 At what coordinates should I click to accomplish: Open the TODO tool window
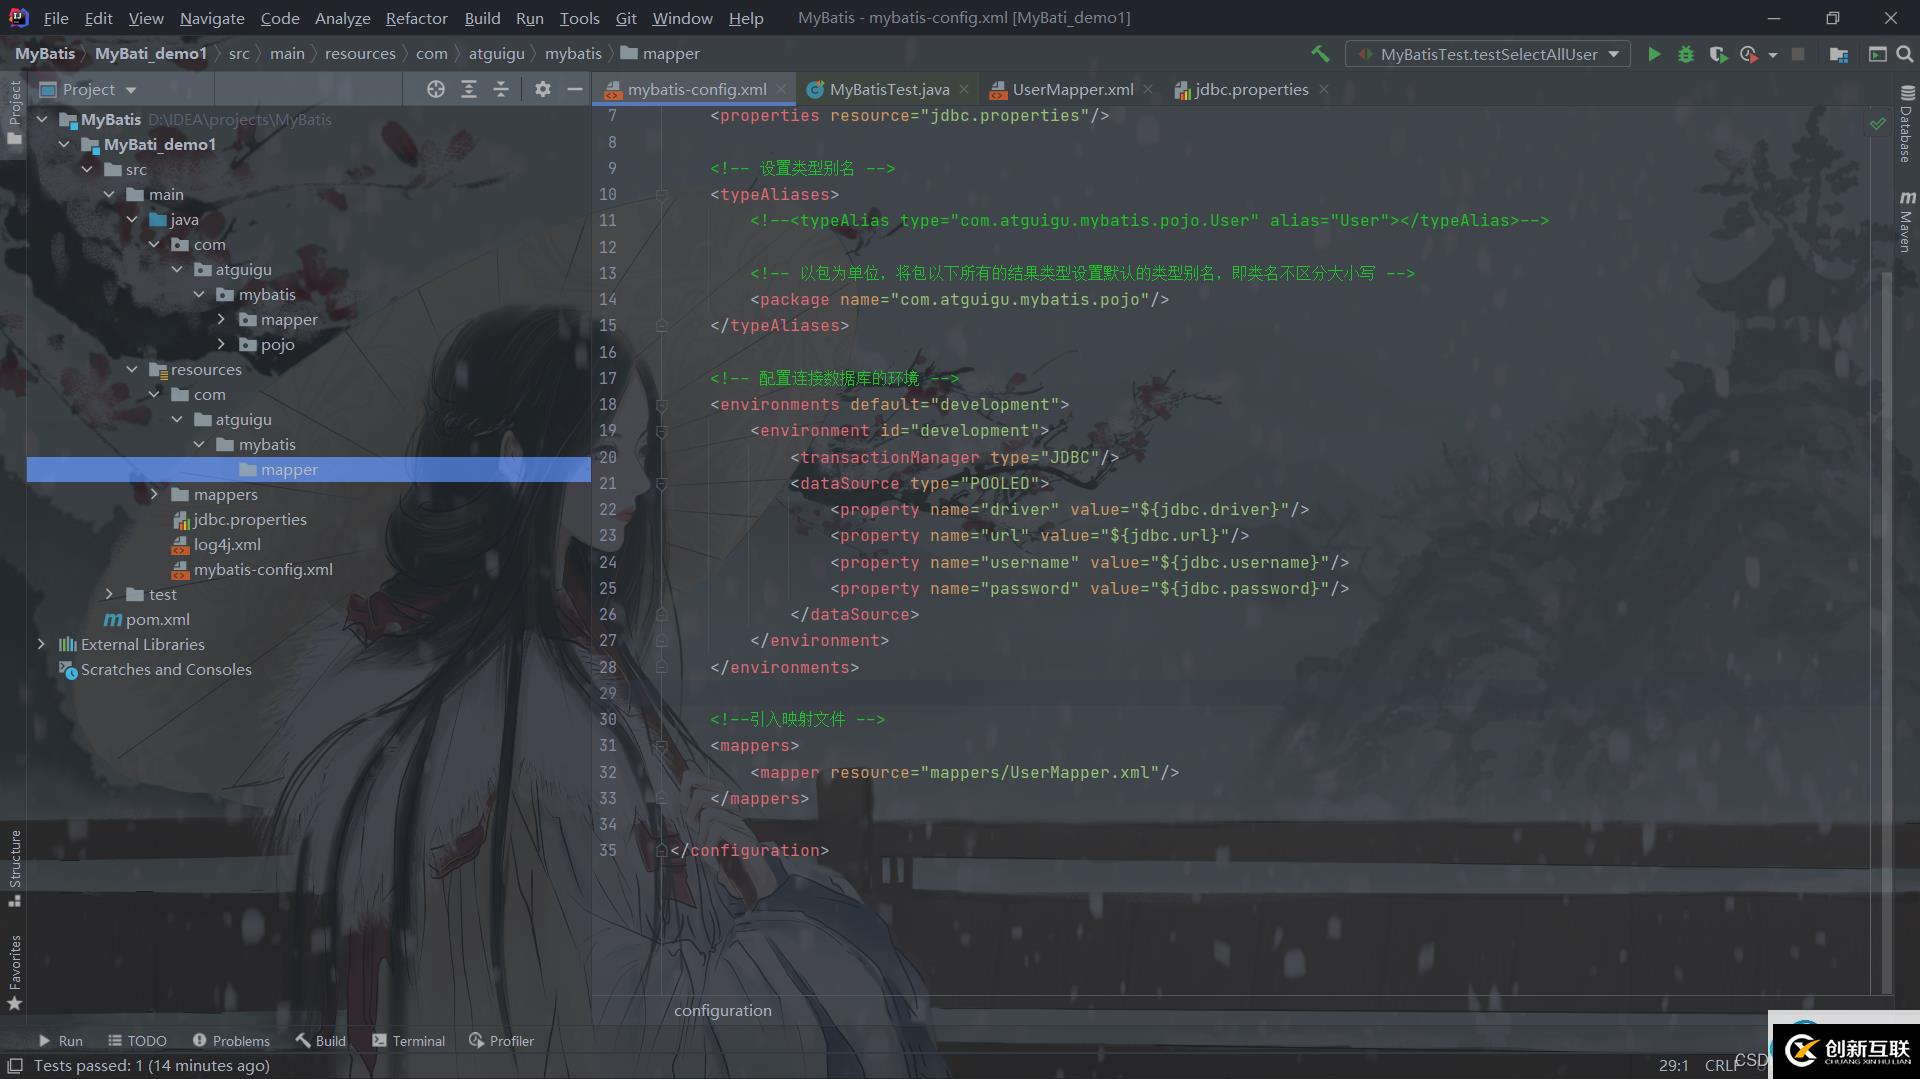[x=137, y=1040]
